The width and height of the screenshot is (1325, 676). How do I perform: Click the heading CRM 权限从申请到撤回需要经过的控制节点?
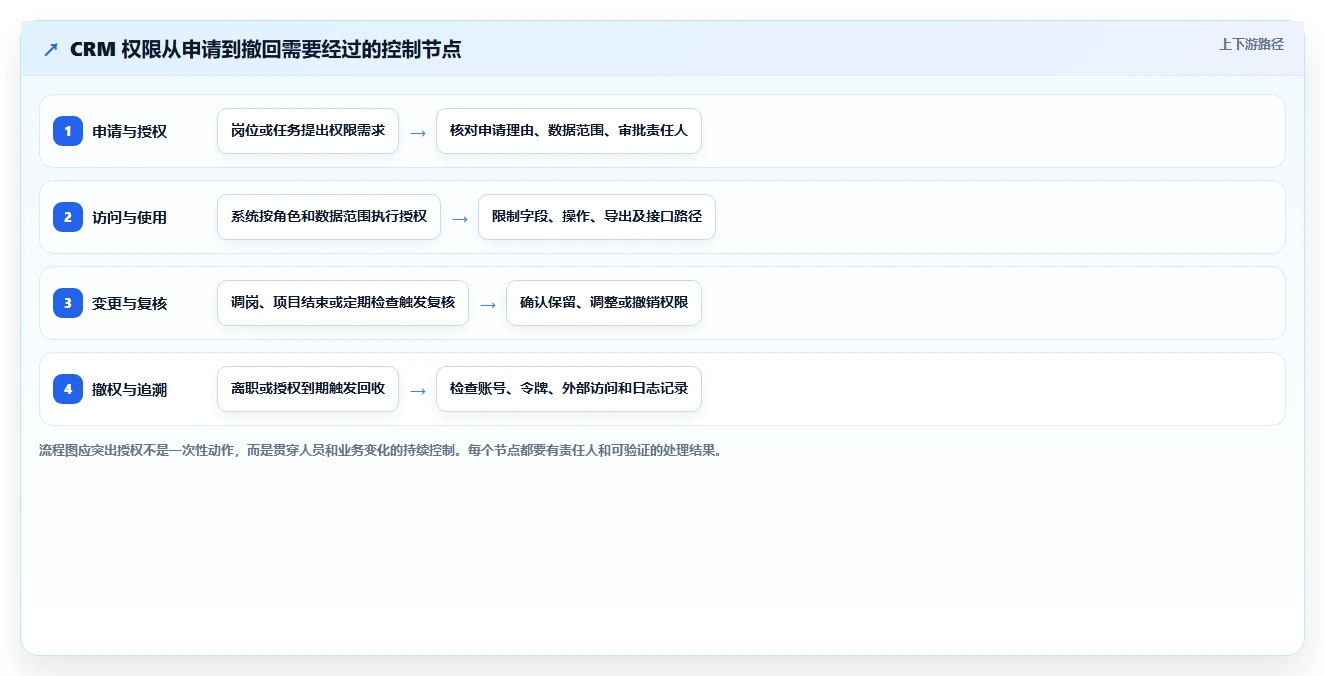266,49
